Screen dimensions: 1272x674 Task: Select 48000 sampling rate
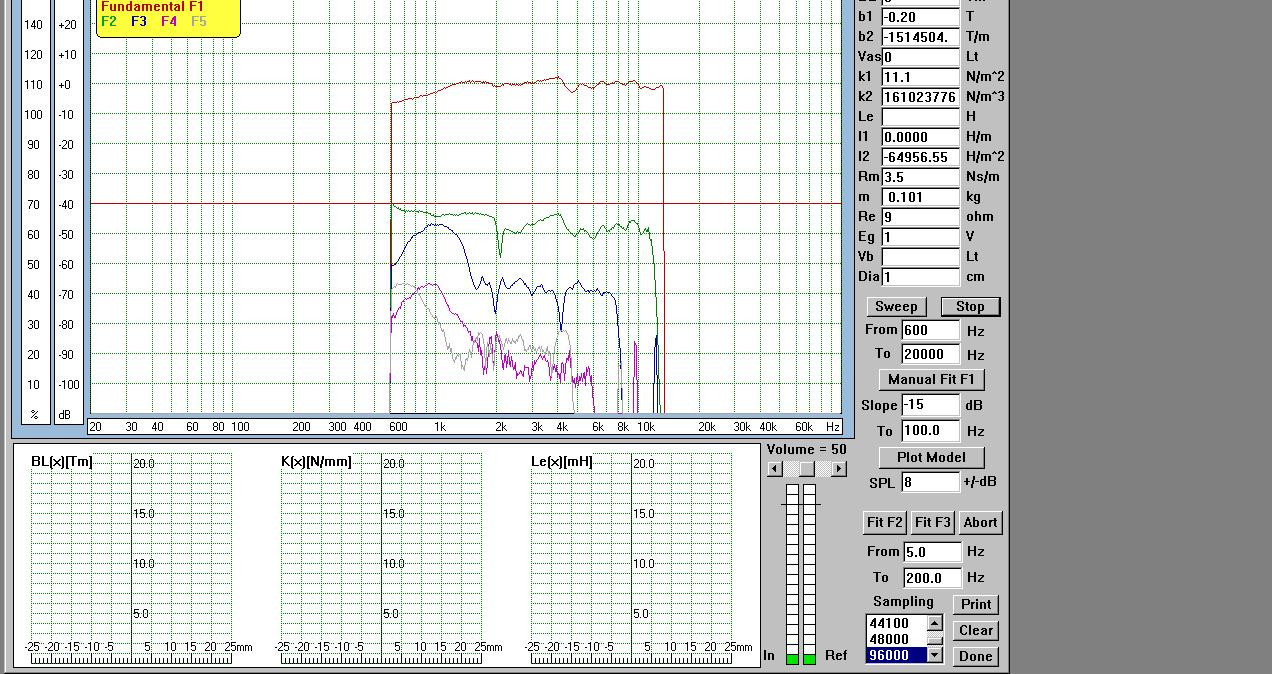pyautogui.click(x=896, y=639)
